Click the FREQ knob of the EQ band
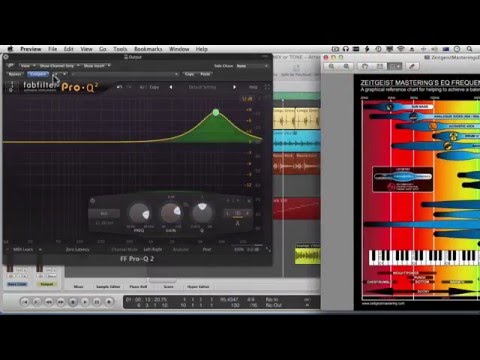This screenshot has height=360, width=480. pyautogui.click(x=139, y=213)
